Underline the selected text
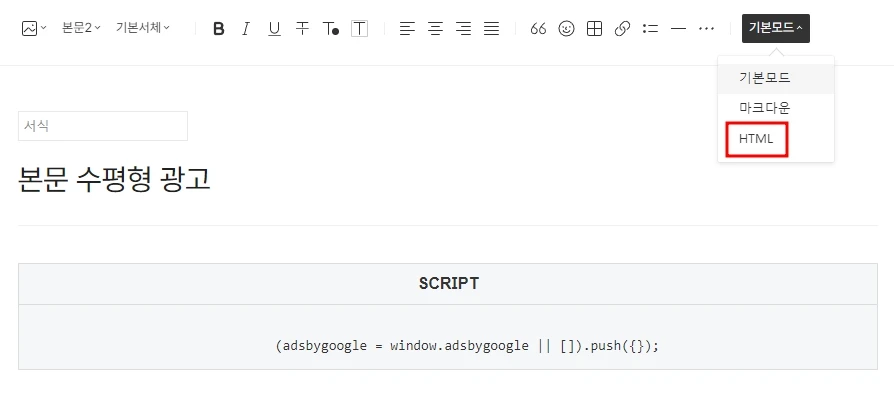The width and height of the screenshot is (894, 394). [x=274, y=29]
